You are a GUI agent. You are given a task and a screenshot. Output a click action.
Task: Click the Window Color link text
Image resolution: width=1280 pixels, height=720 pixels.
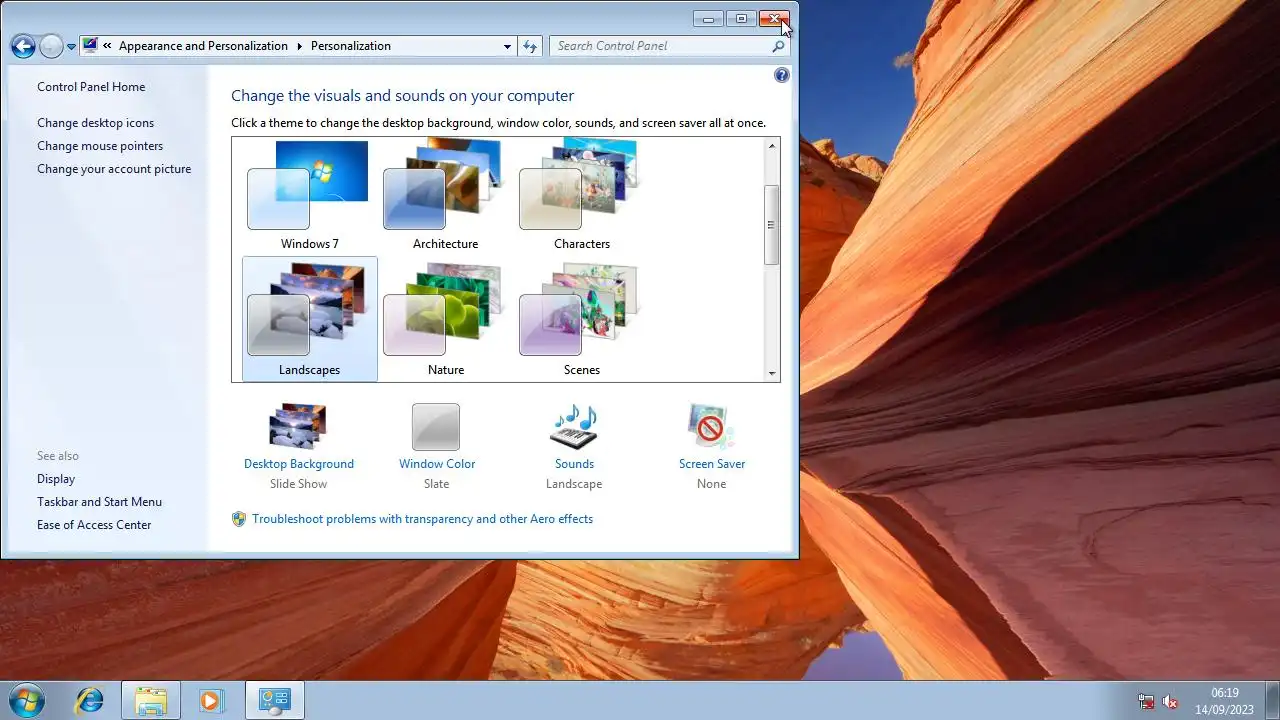[x=437, y=464]
